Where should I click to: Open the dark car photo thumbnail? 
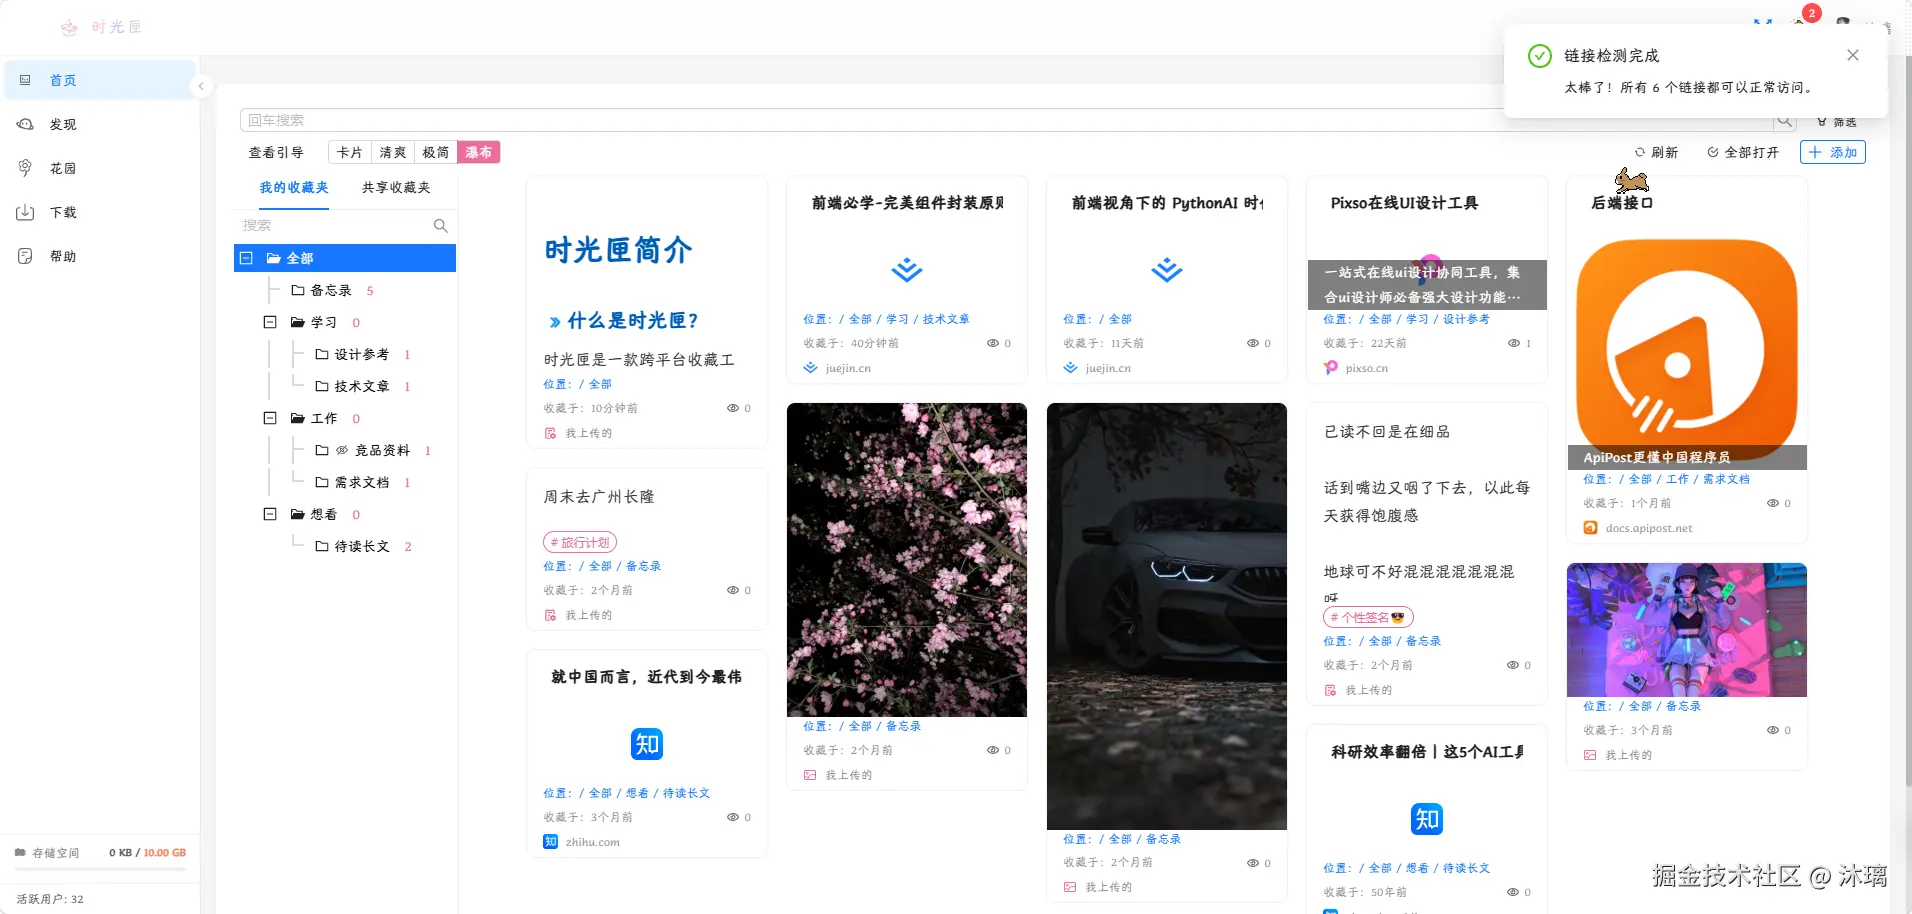point(1167,616)
